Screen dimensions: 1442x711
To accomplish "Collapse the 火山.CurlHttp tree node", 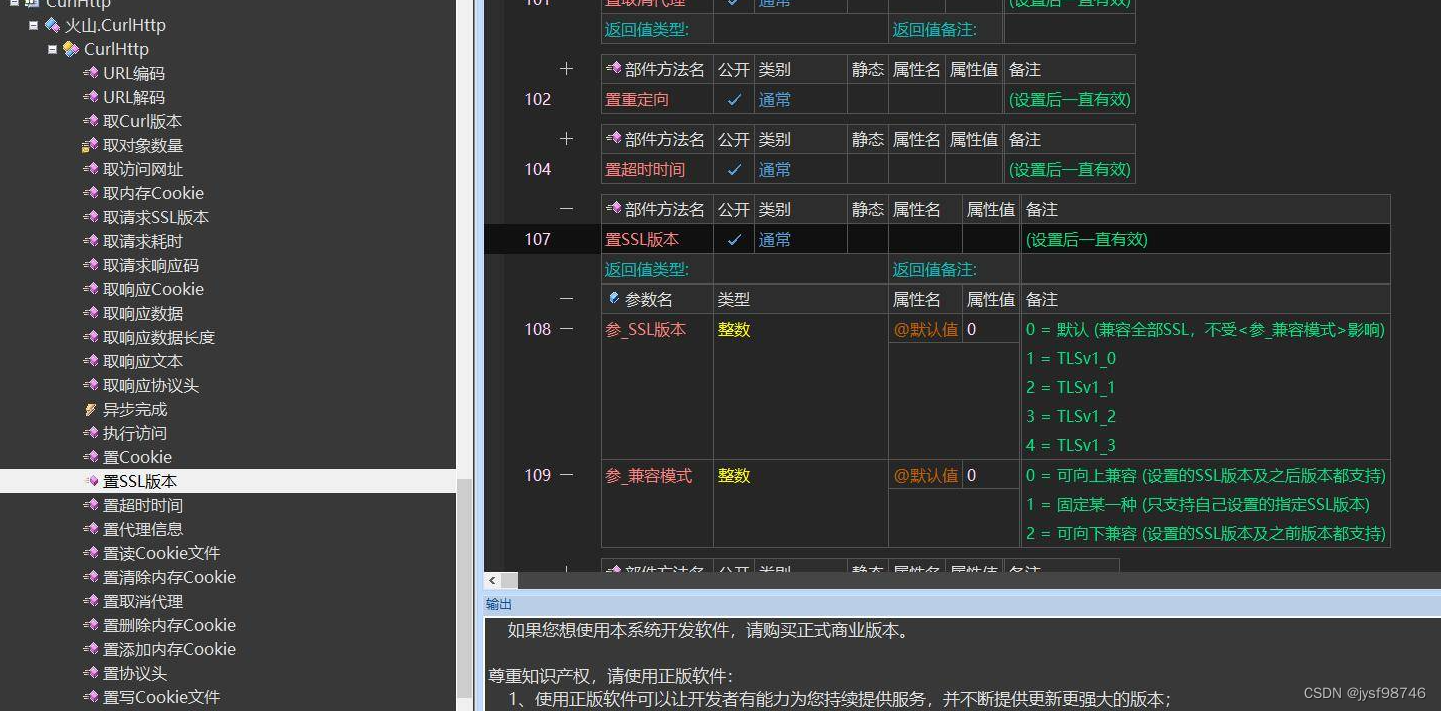I will 34,25.
